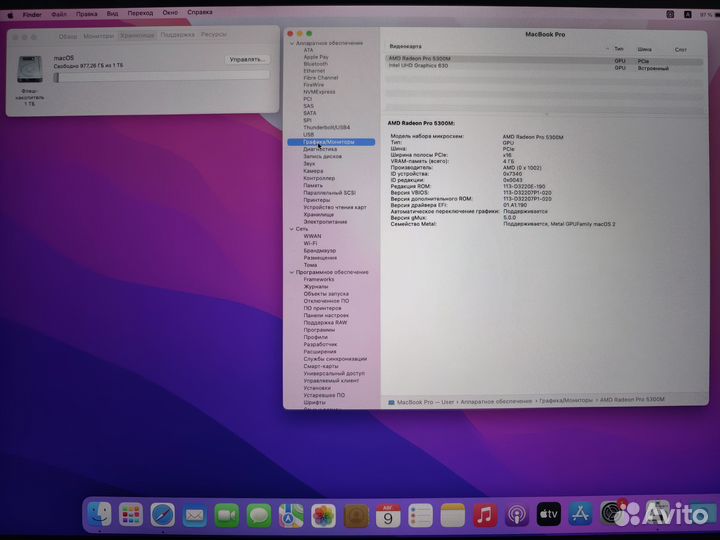Click the battery status in menu bar
Viewport: 720px width, 540px height.
coord(709,15)
